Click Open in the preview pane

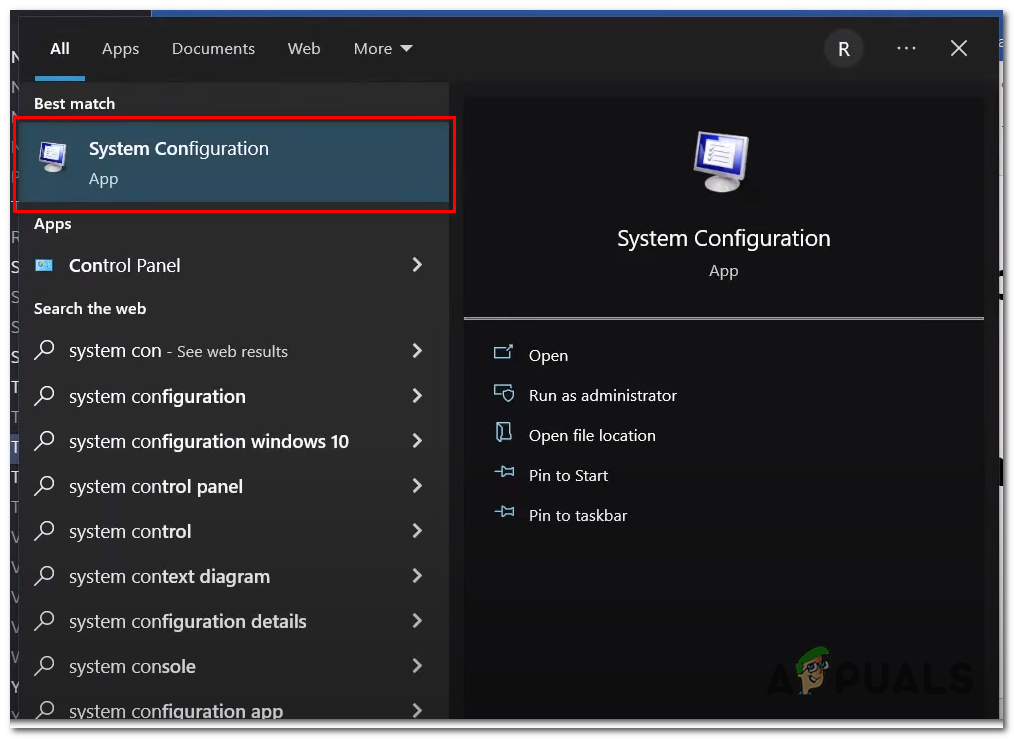(x=548, y=355)
